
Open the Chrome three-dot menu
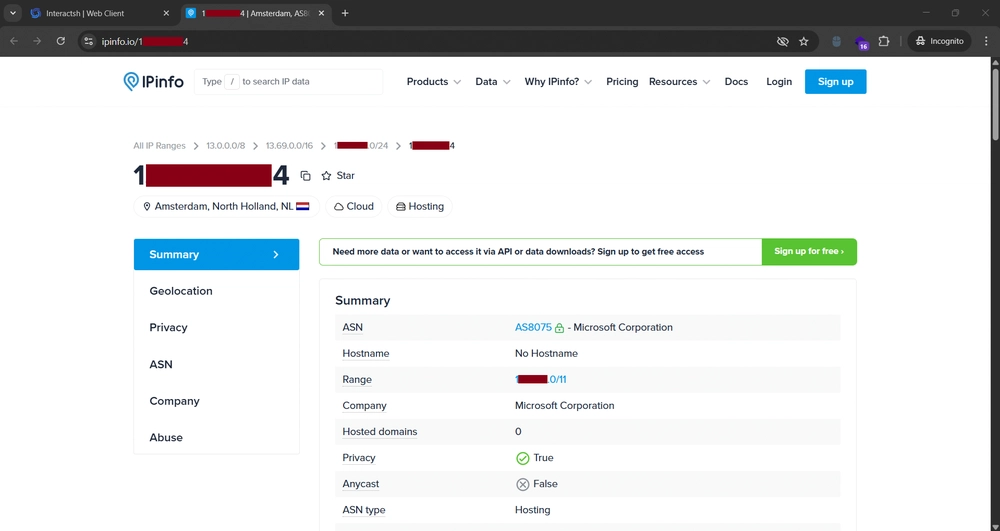coord(985,41)
